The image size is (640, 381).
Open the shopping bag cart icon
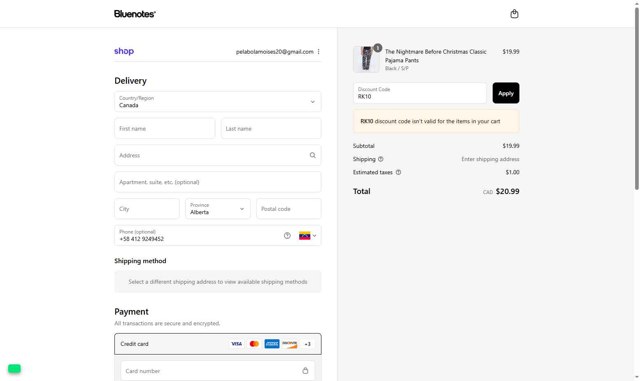(x=514, y=14)
